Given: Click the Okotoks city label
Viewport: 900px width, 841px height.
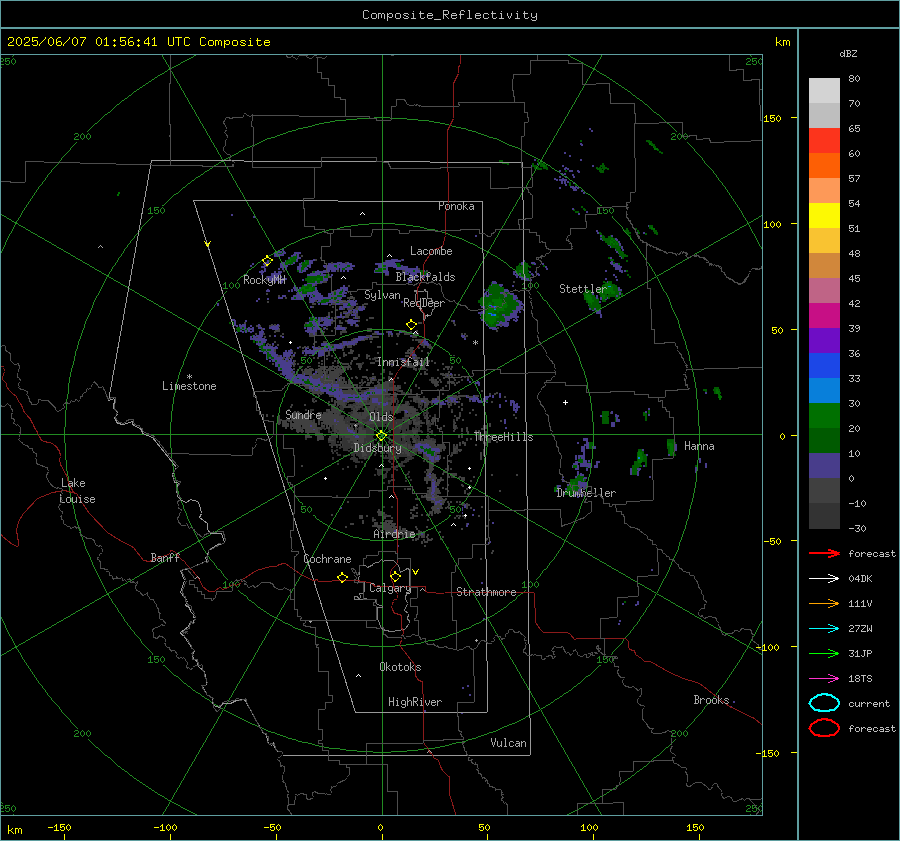Looking at the screenshot, I should click(x=400, y=667).
